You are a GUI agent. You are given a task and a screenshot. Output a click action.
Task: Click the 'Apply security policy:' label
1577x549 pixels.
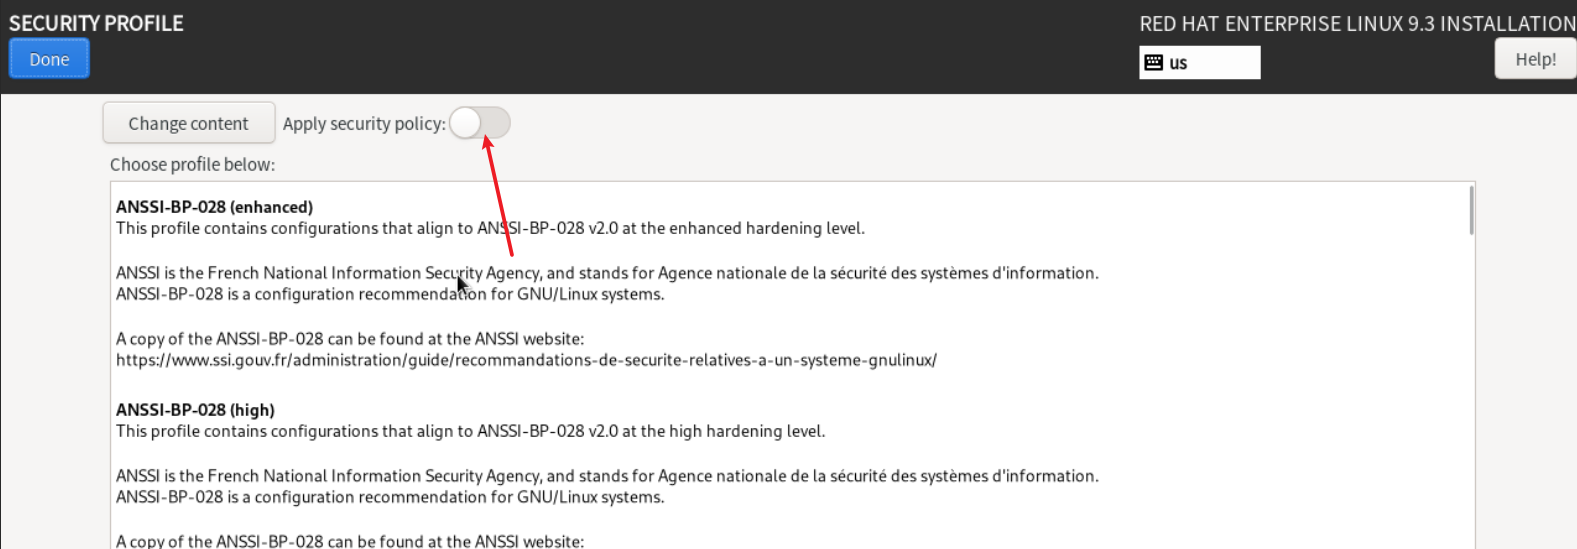(364, 124)
